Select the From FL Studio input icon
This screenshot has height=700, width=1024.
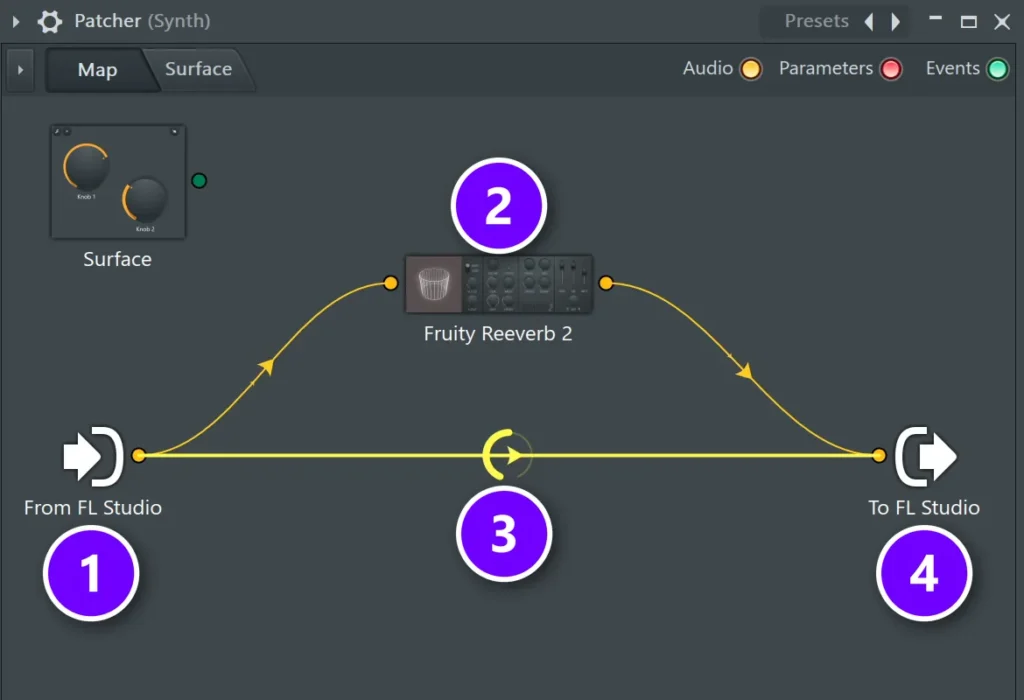[x=93, y=456]
